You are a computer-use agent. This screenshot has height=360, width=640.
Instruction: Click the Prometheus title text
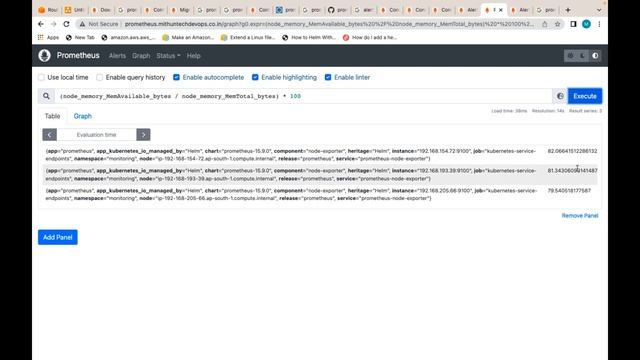click(x=78, y=56)
